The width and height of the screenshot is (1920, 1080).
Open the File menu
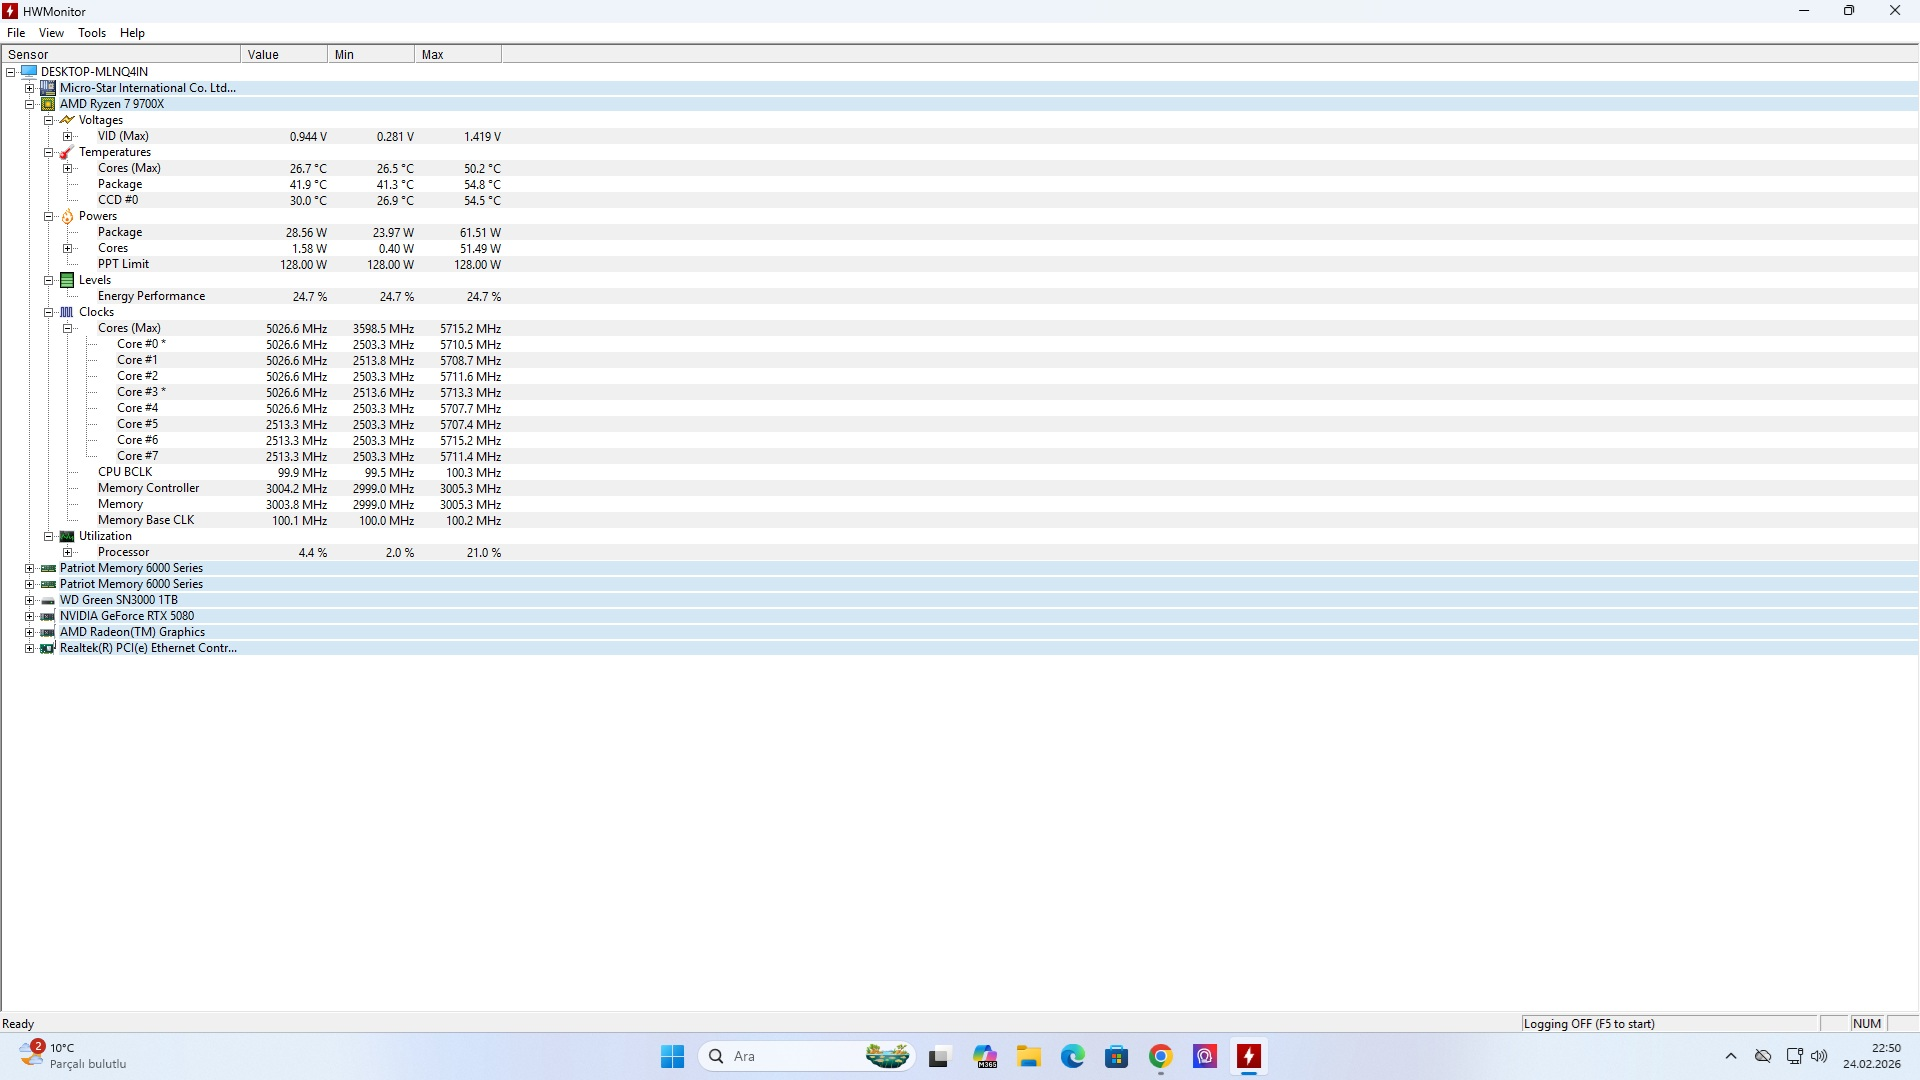pyautogui.click(x=16, y=33)
